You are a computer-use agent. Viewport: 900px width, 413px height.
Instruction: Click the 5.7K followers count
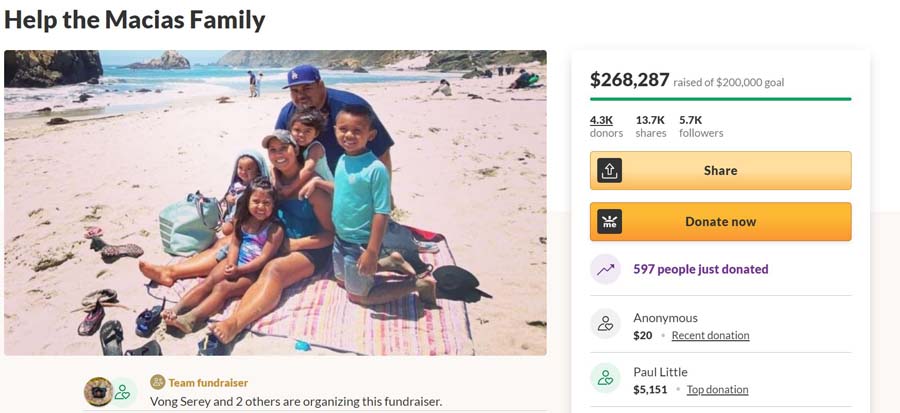pyautogui.click(x=700, y=126)
